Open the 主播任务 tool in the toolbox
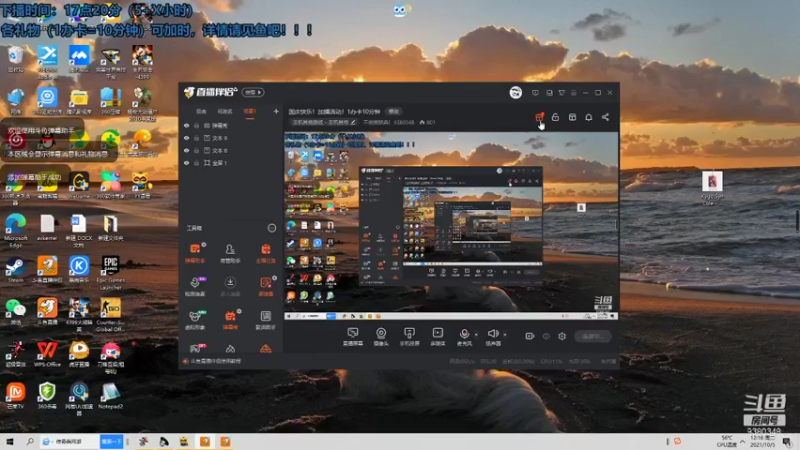This screenshot has width=800, height=450. point(265,253)
